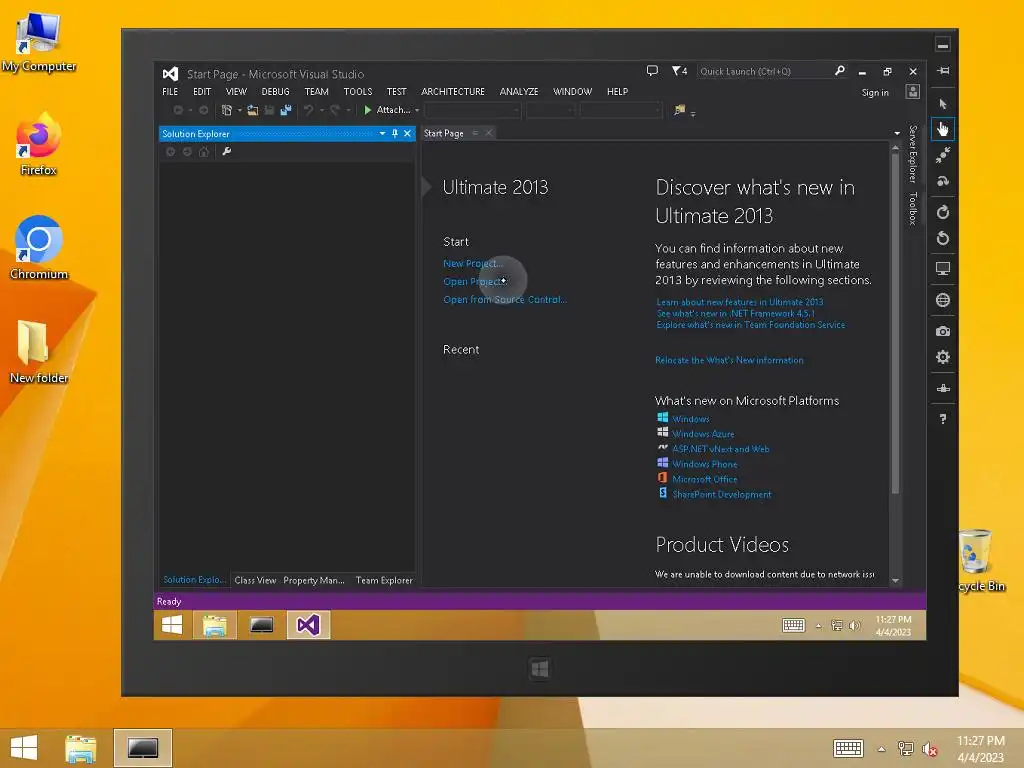Screen dimensions: 1024x768
Task: Take screenshot with camera icon in sidebar
Action: click(942, 331)
